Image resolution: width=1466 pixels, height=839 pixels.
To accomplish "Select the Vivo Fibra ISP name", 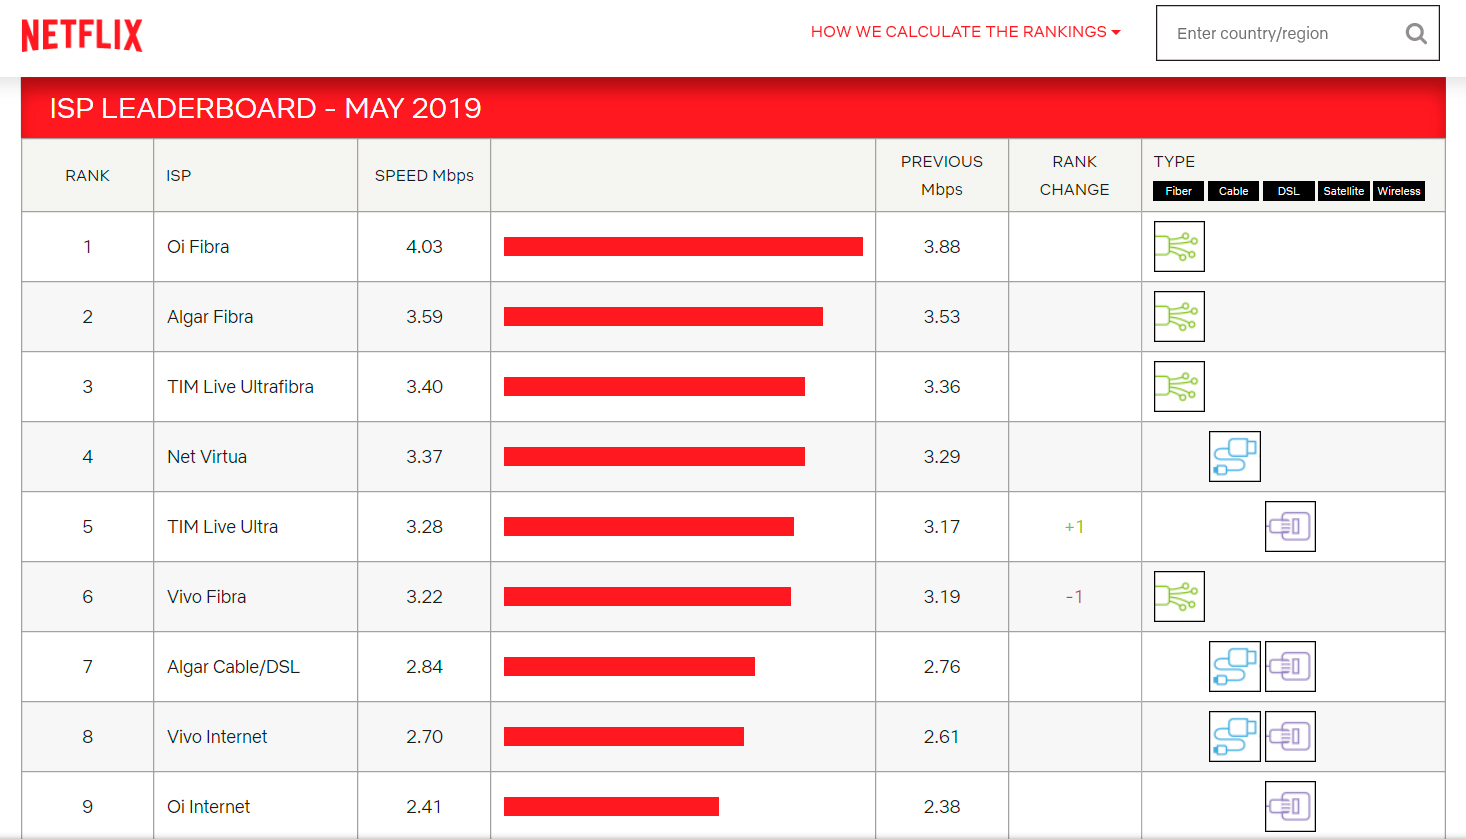I will (x=206, y=596).
